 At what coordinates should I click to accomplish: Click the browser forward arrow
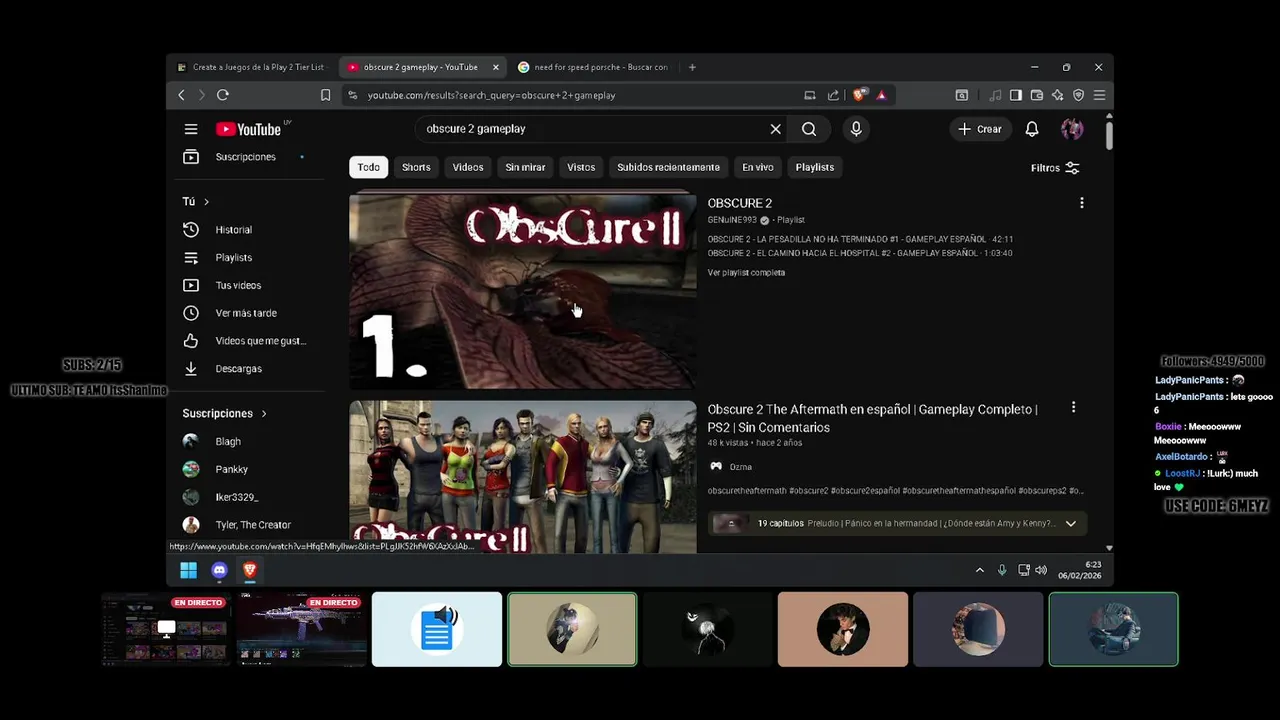click(x=201, y=95)
